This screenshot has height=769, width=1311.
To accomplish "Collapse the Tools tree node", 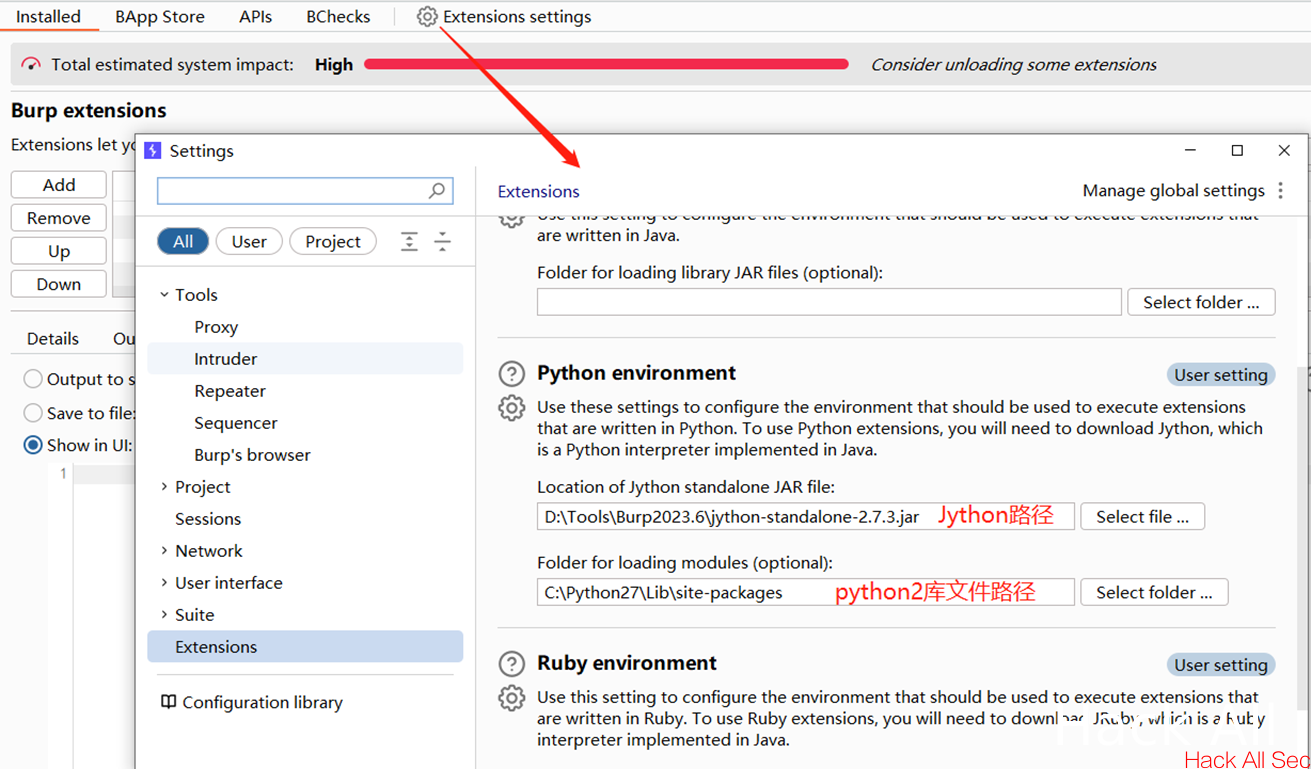I will [x=164, y=295].
